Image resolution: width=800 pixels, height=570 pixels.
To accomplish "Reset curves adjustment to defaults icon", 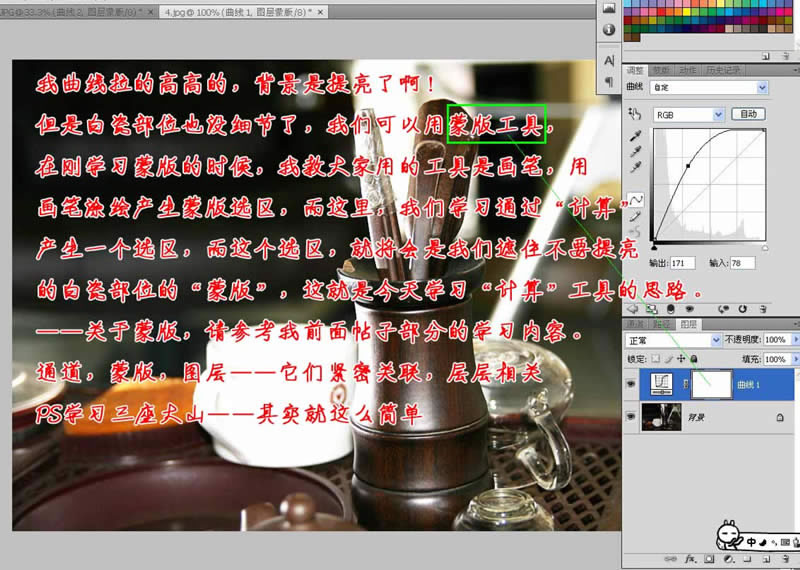I will coord(742,309).
